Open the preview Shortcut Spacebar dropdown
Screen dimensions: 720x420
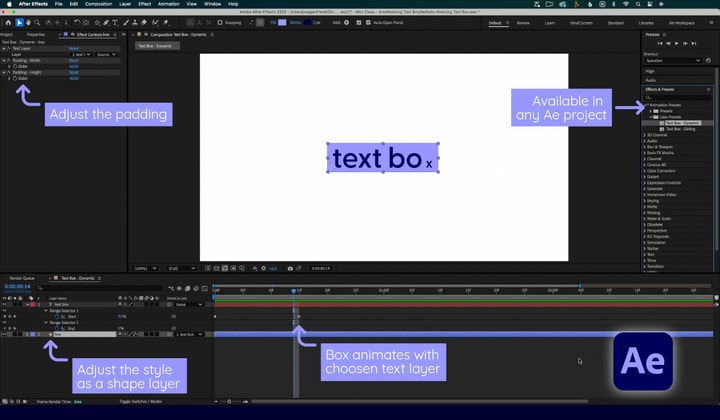pos(673,61)
